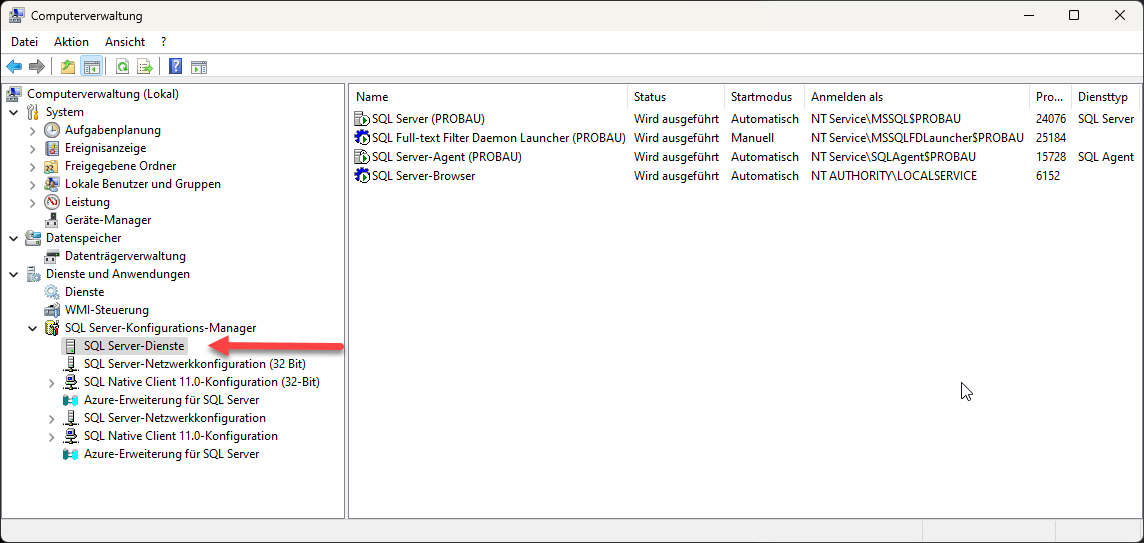
Task: Expand Lokale Benutzer und Gruppen node
Action: 32,184
